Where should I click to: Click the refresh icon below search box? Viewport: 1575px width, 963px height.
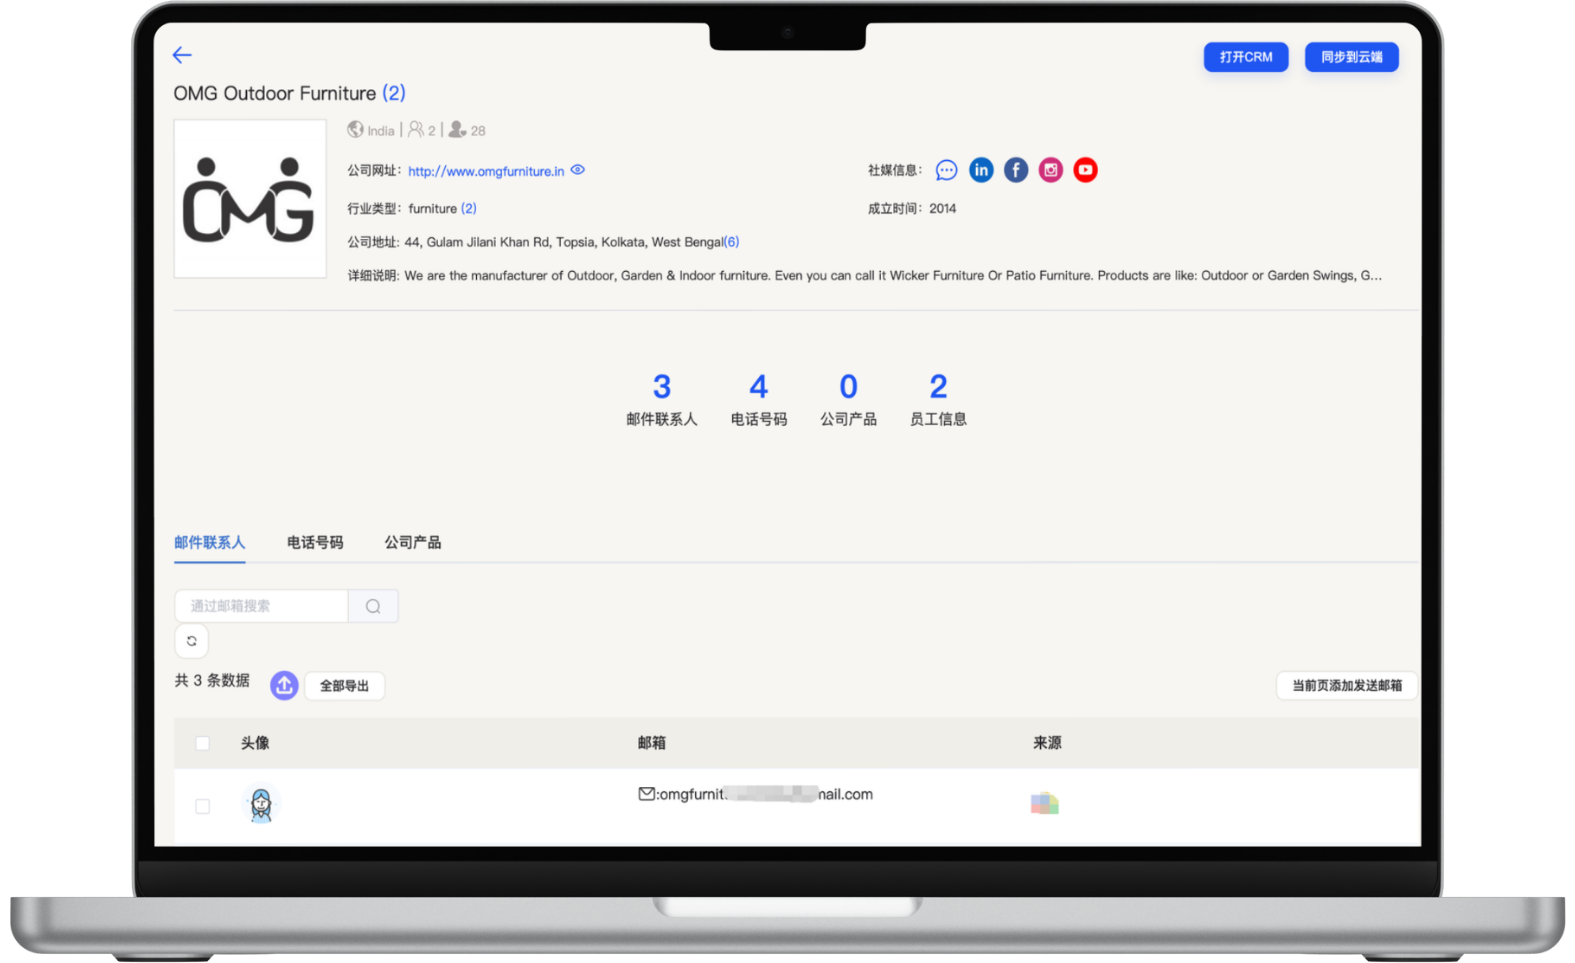click(191, 641)
